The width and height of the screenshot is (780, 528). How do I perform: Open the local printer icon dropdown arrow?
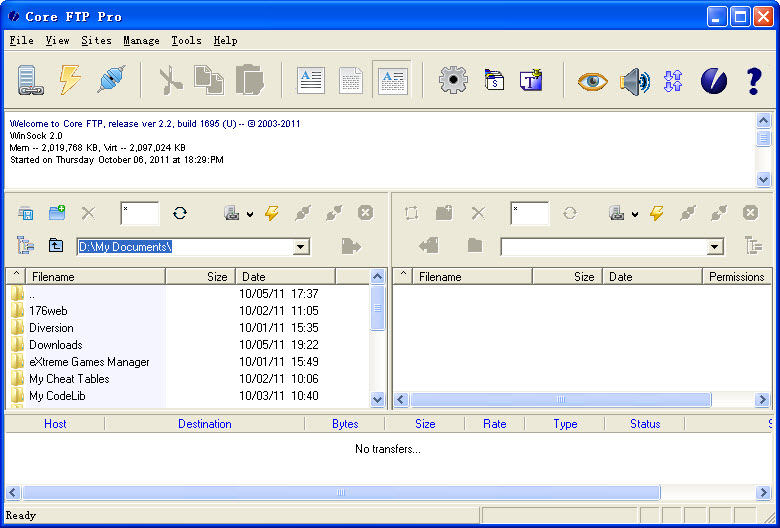tap(249, 214)
